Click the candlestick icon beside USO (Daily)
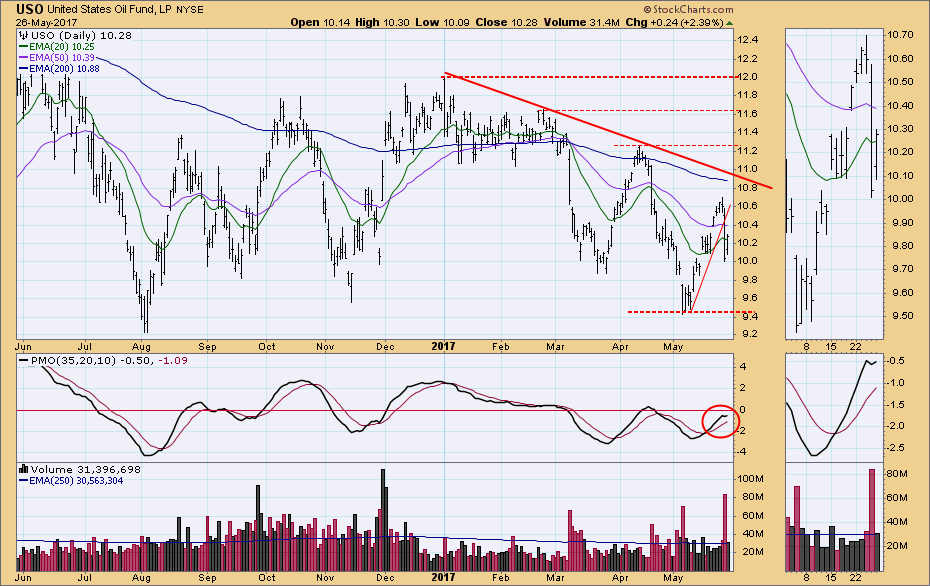 pyautogui.click(x=24, y=36)
